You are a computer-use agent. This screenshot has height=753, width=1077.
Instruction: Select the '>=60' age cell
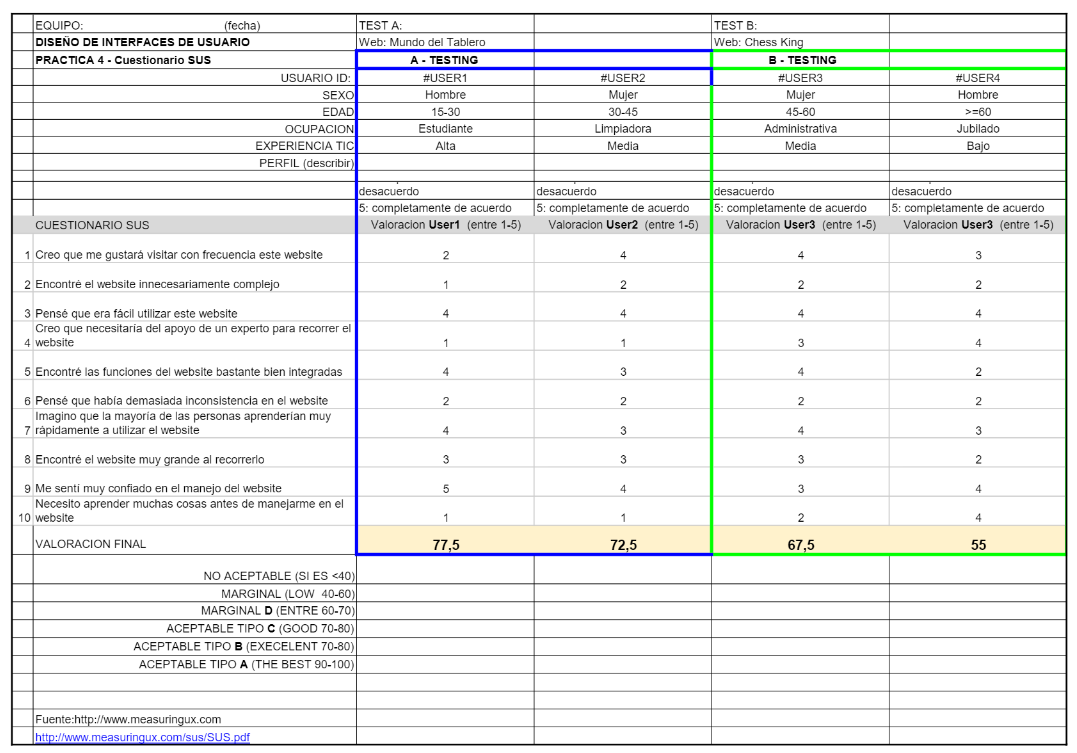[x=978, y=111]
